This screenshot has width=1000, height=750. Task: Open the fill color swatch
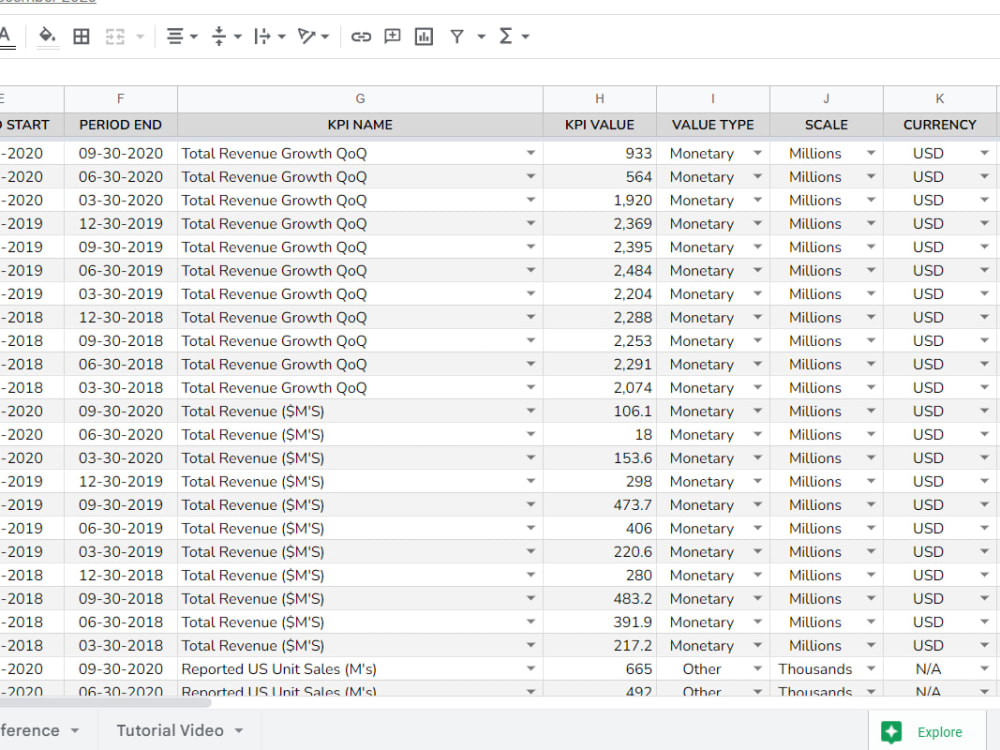click(47, 36)
